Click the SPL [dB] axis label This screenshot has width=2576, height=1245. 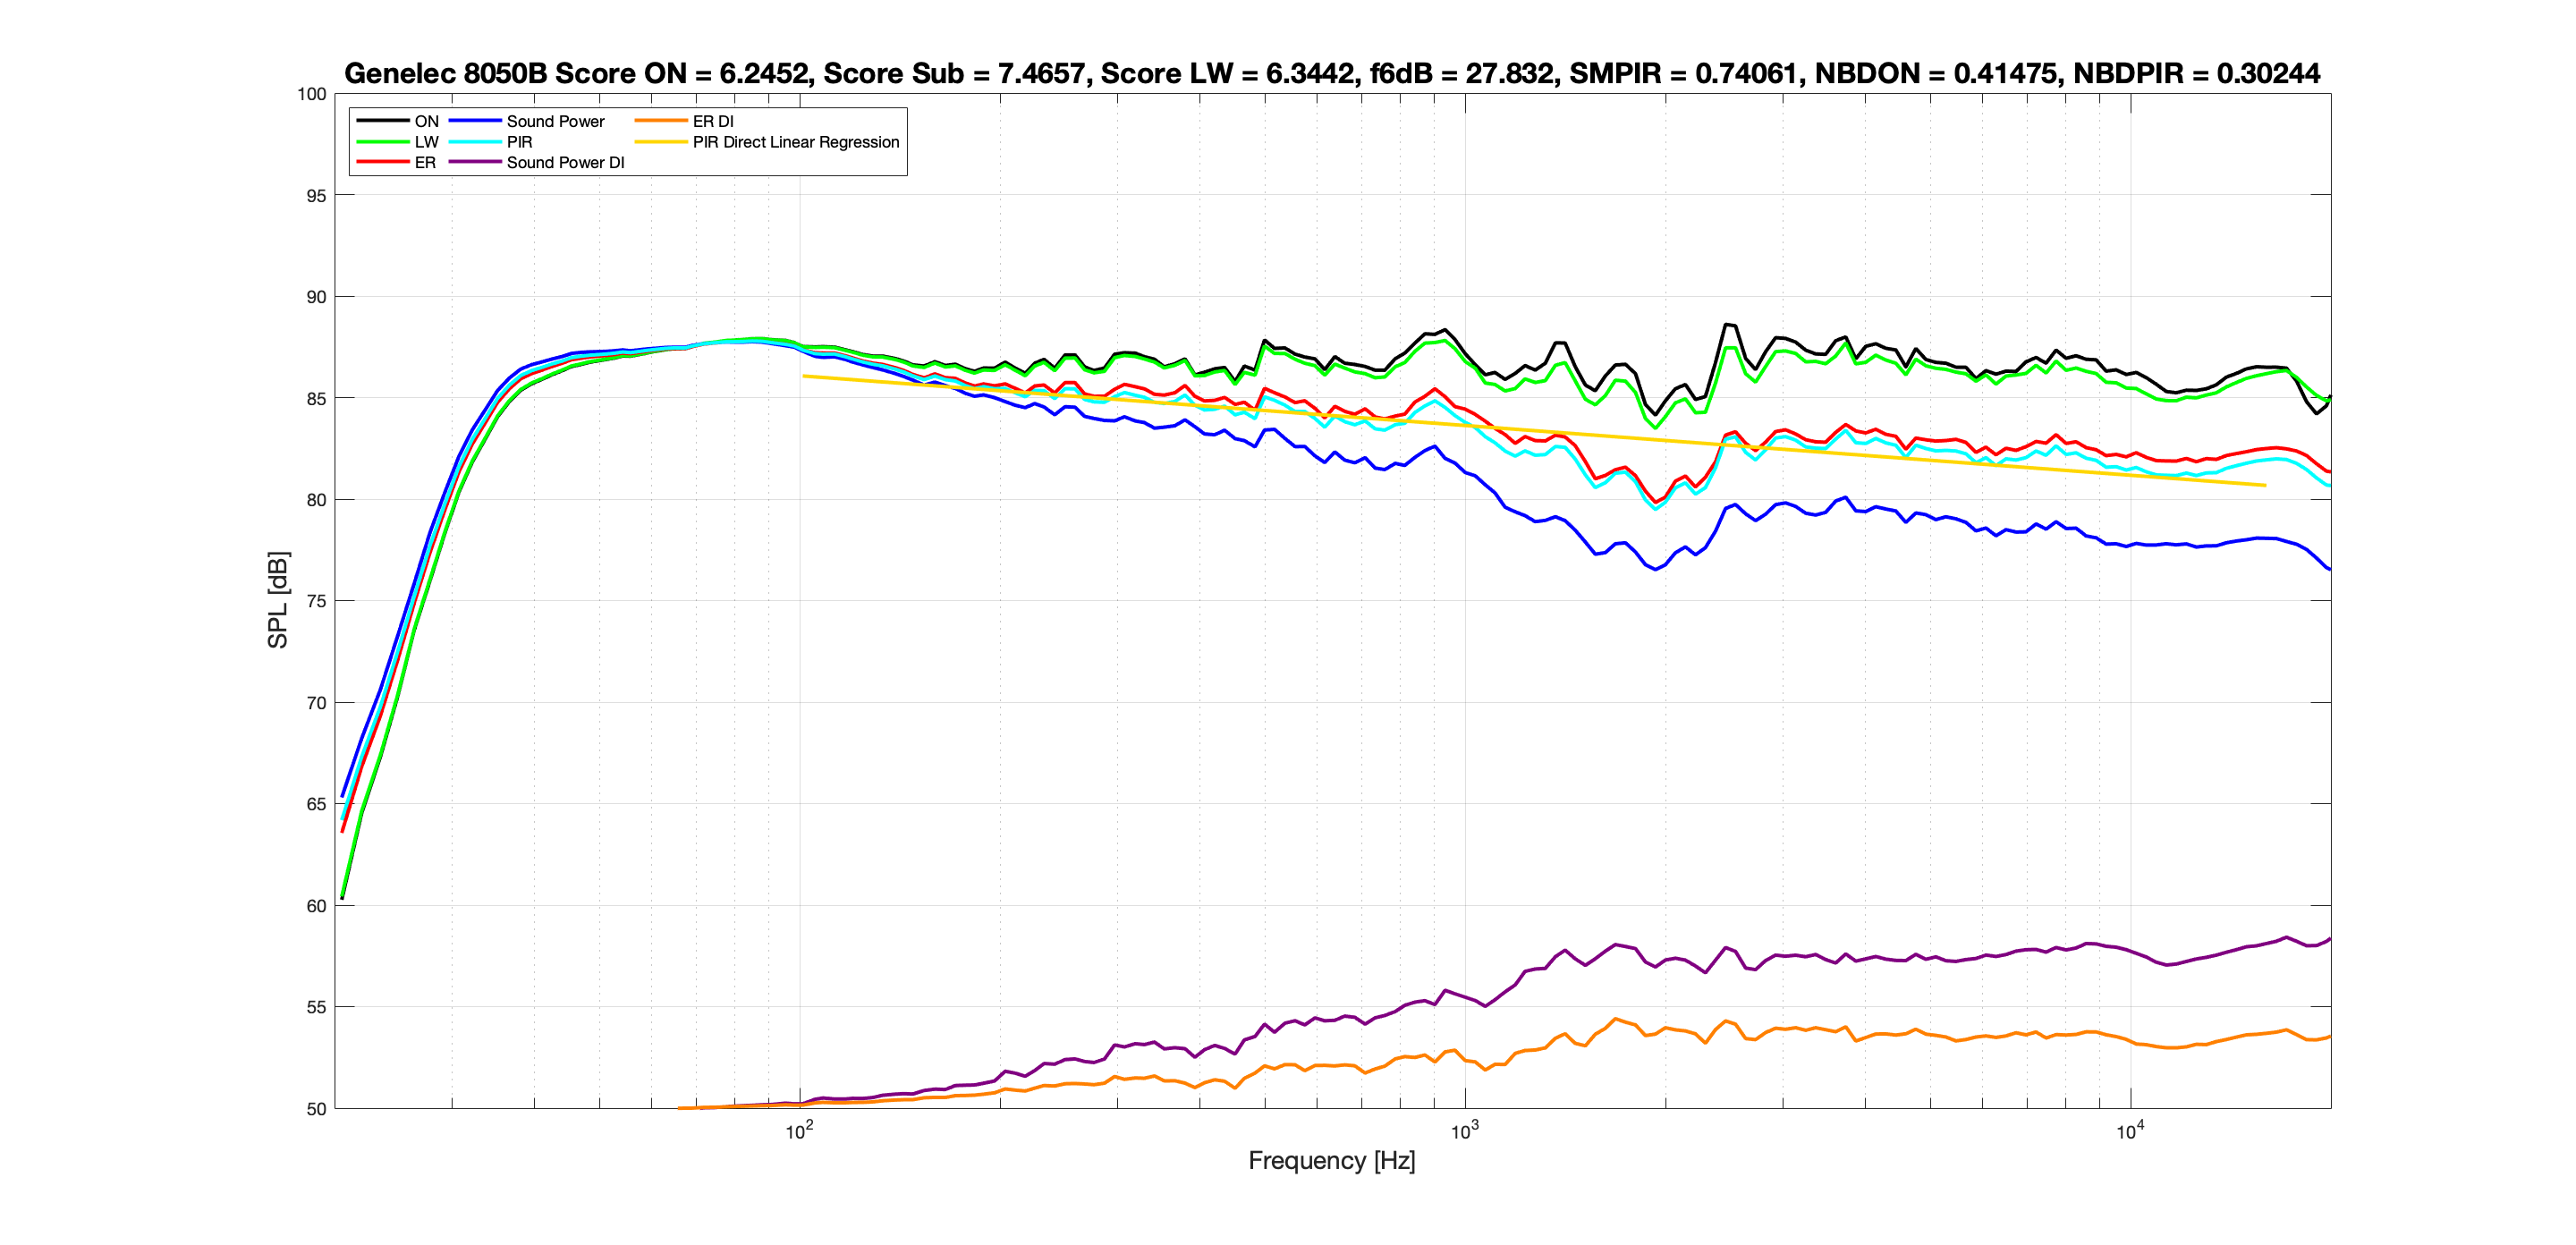pyautogui.click(x=277, y=600)
